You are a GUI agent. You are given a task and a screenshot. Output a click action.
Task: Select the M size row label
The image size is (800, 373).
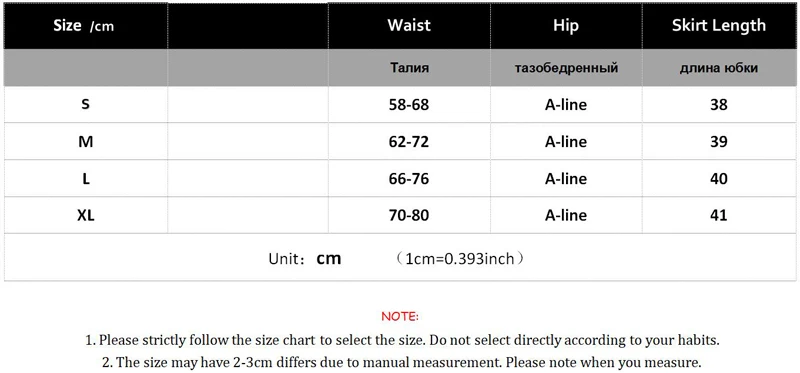86,141
